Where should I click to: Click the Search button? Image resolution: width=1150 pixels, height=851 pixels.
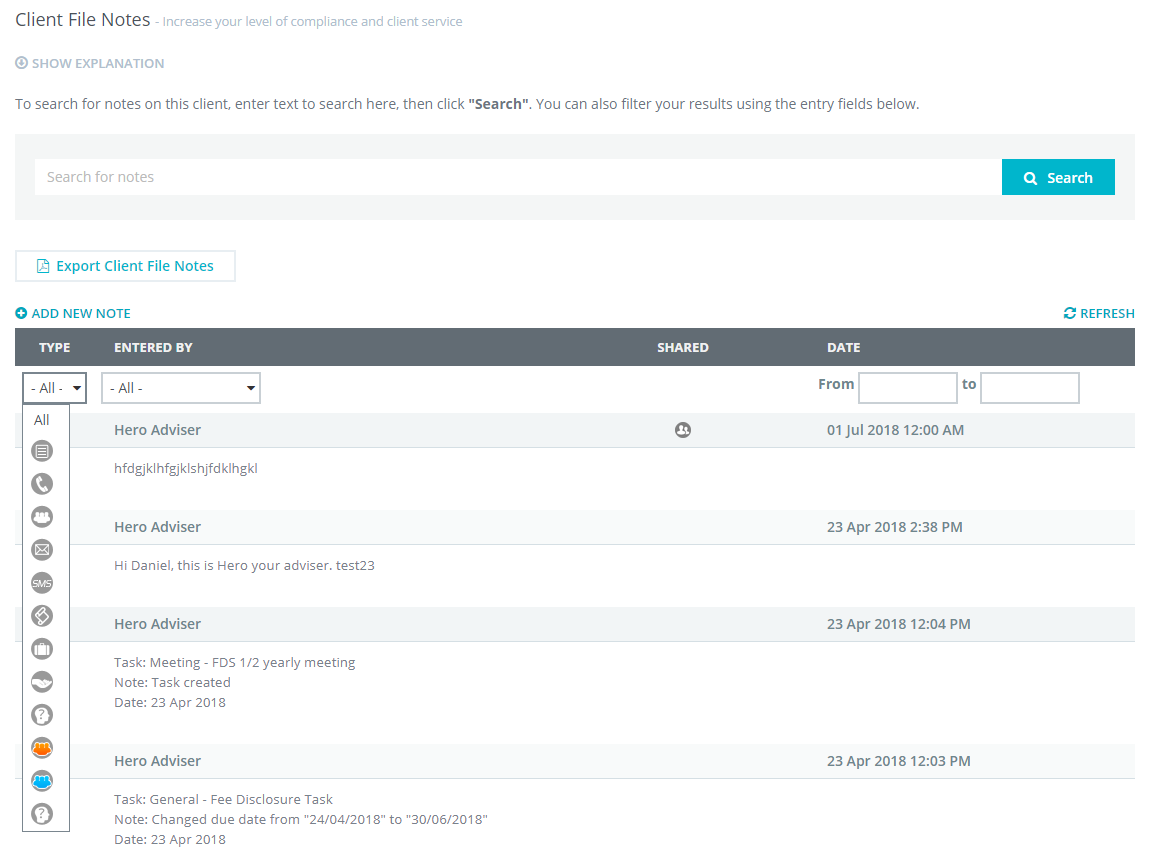point(1058,177)
